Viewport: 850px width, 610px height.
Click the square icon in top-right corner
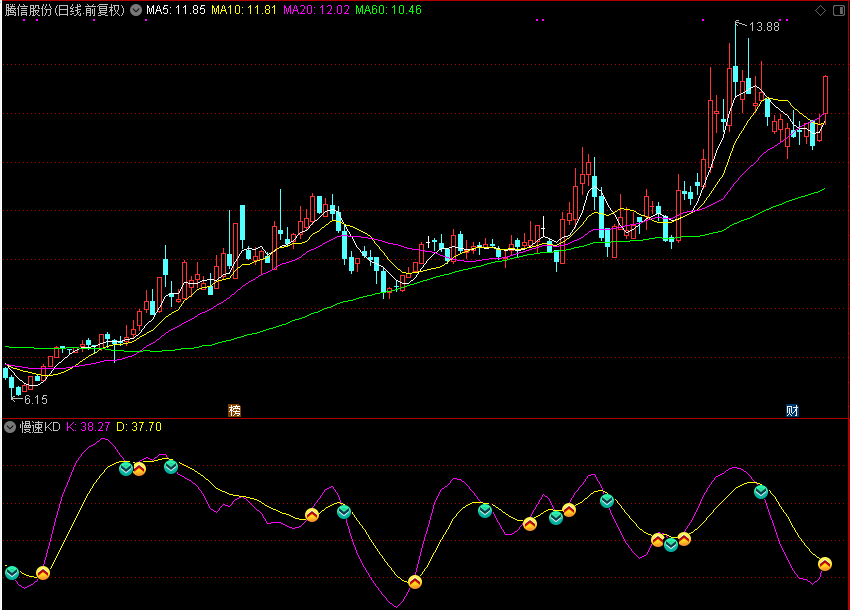[x=838, y=10]
